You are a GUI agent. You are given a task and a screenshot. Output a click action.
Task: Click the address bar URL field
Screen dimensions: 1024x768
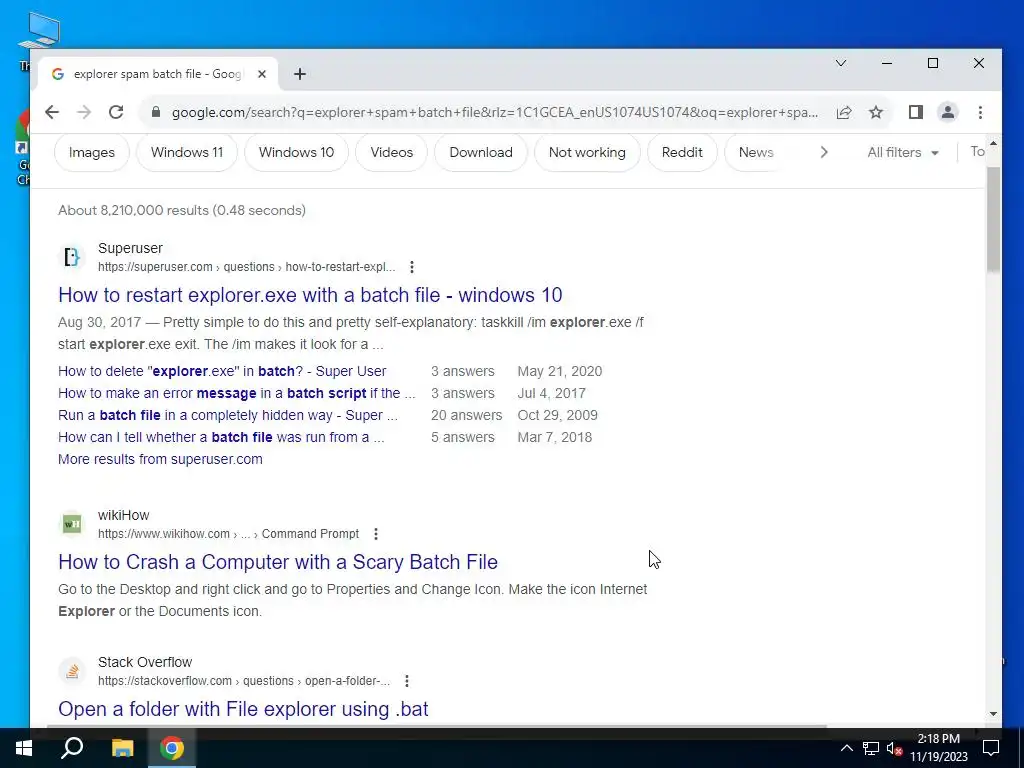[494, 112]
